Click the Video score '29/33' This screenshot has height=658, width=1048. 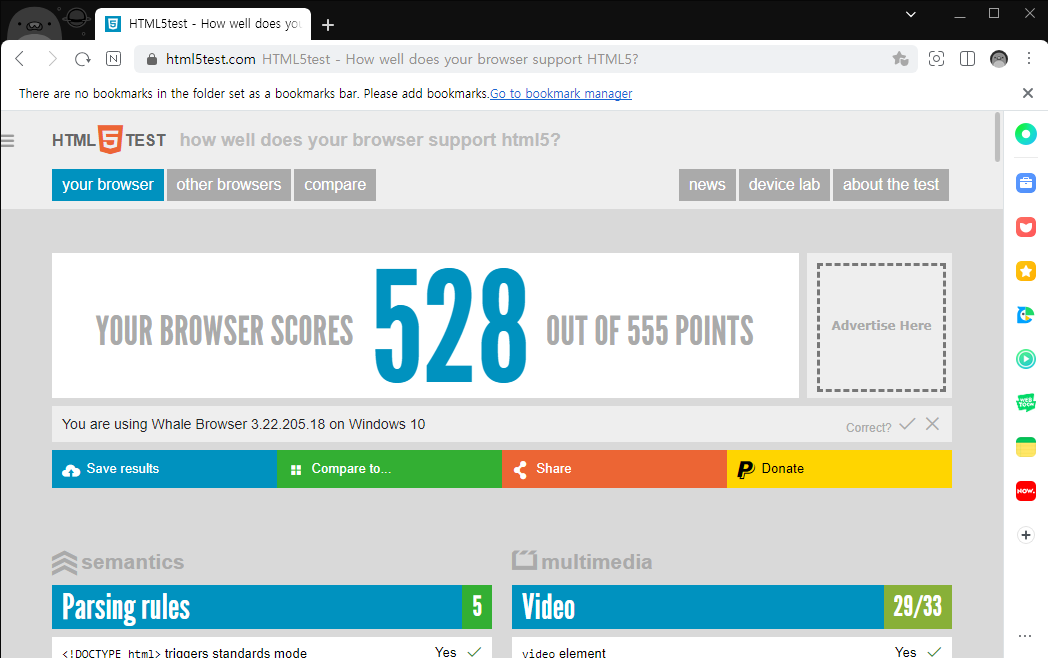coord(918,607)
